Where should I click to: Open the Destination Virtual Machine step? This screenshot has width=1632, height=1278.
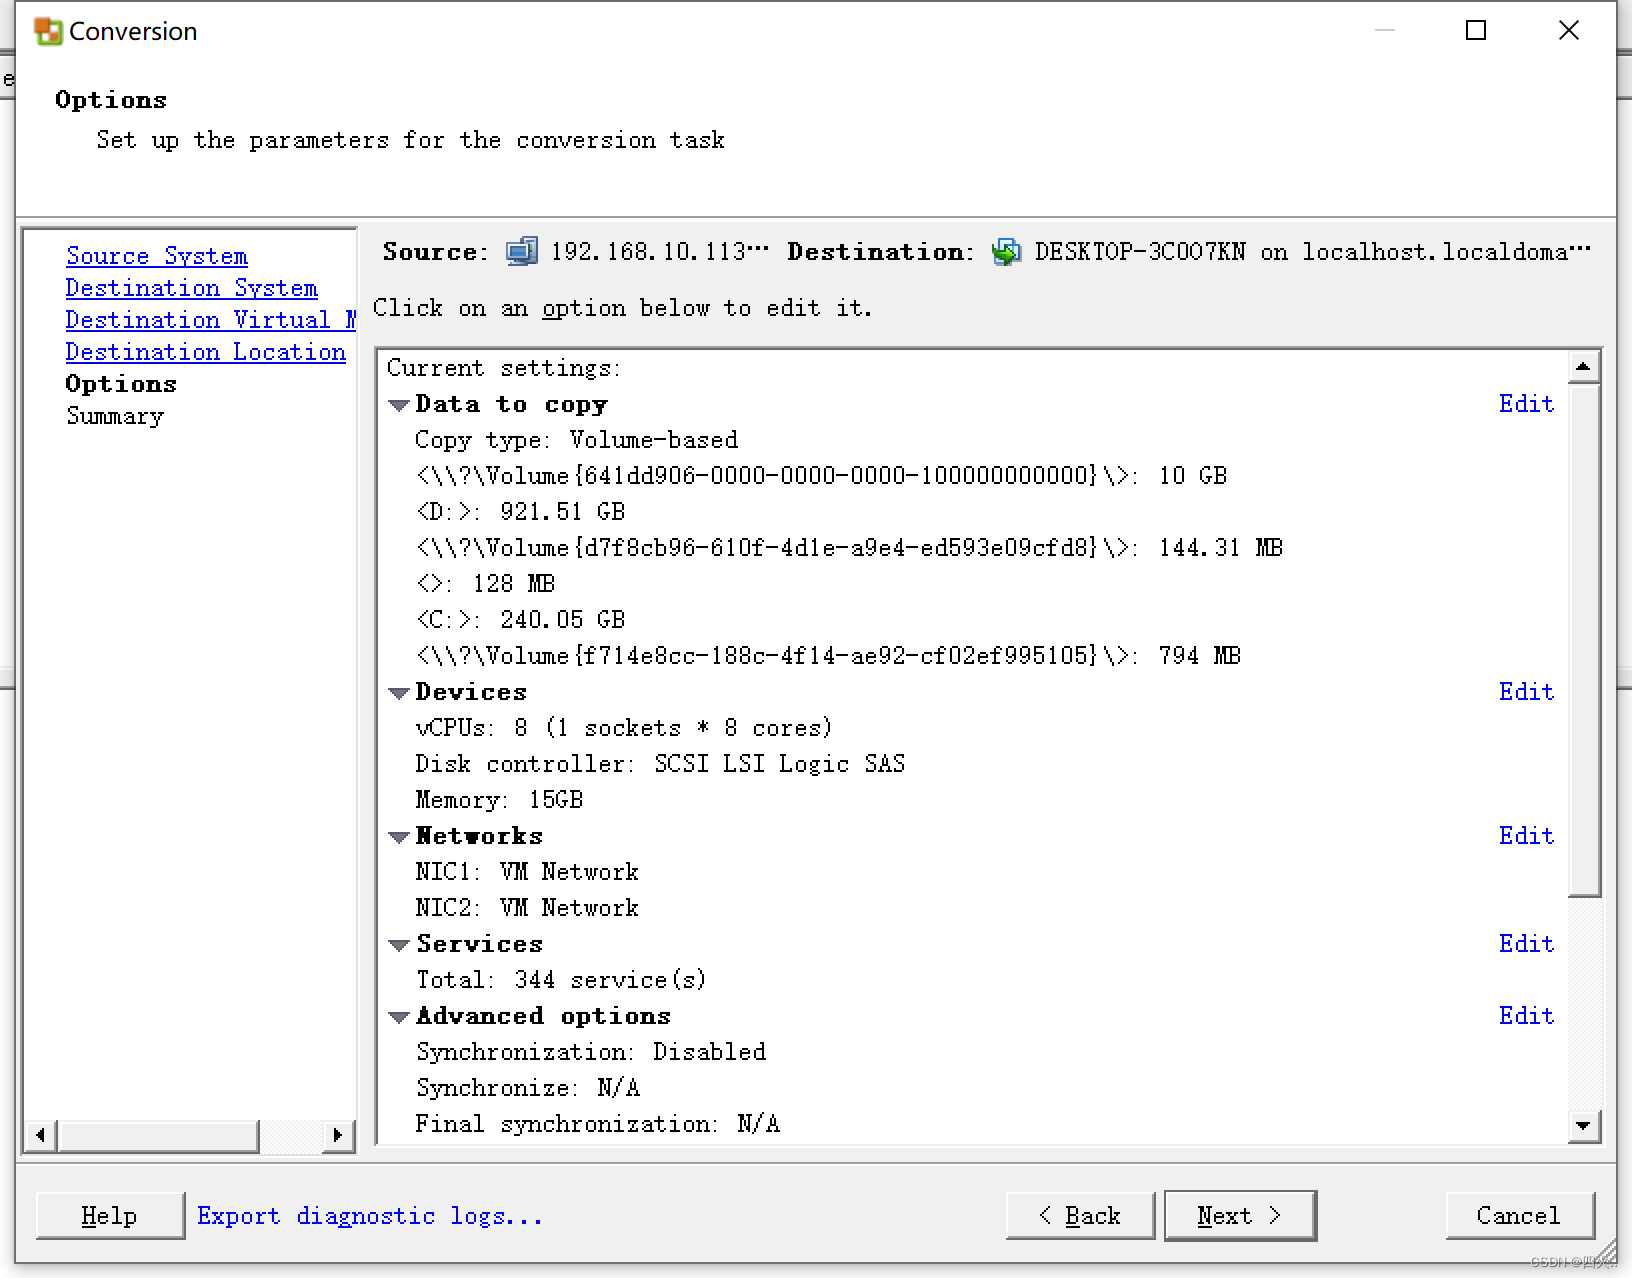click(211, 320)
